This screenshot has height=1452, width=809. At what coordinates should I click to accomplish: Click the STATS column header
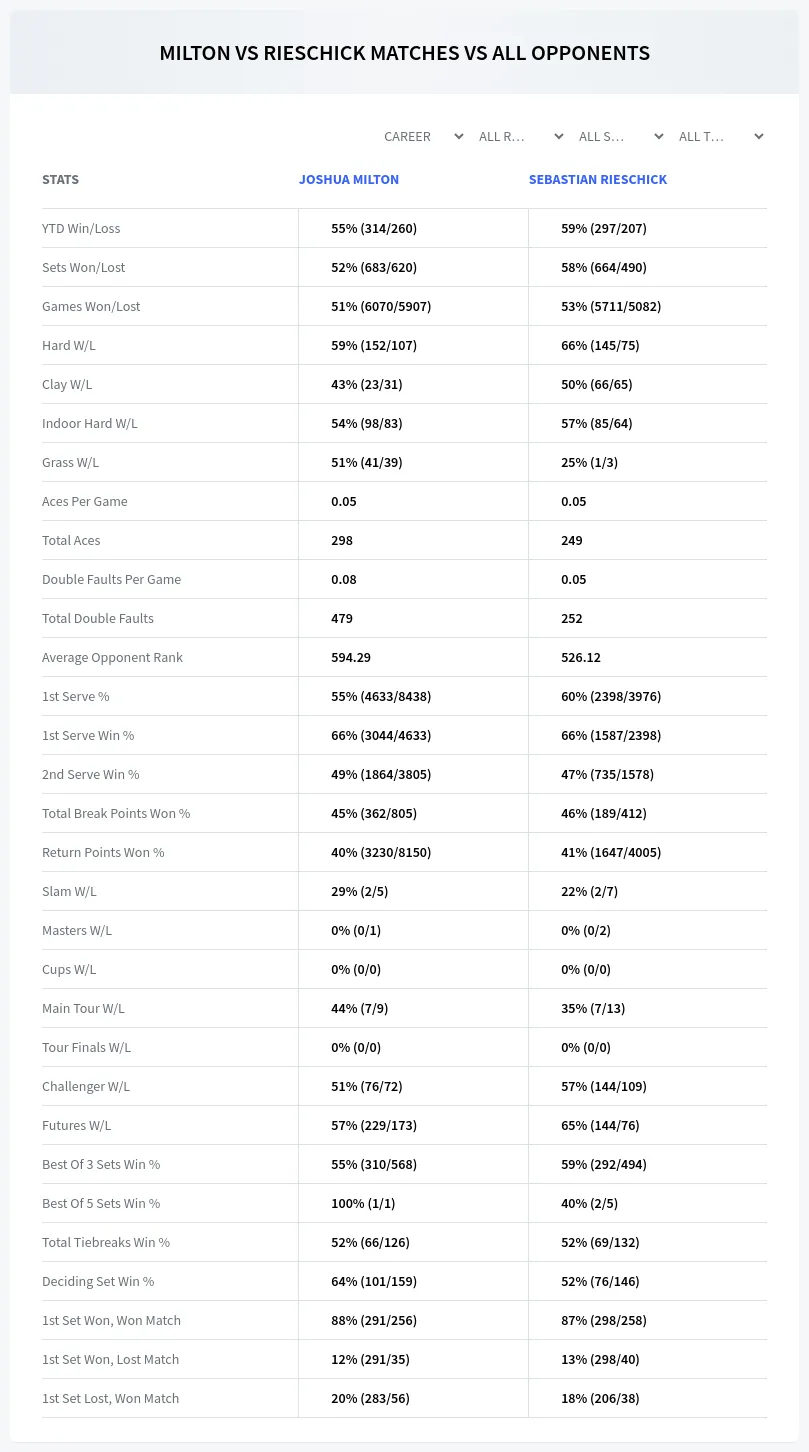tap(60, 179)
